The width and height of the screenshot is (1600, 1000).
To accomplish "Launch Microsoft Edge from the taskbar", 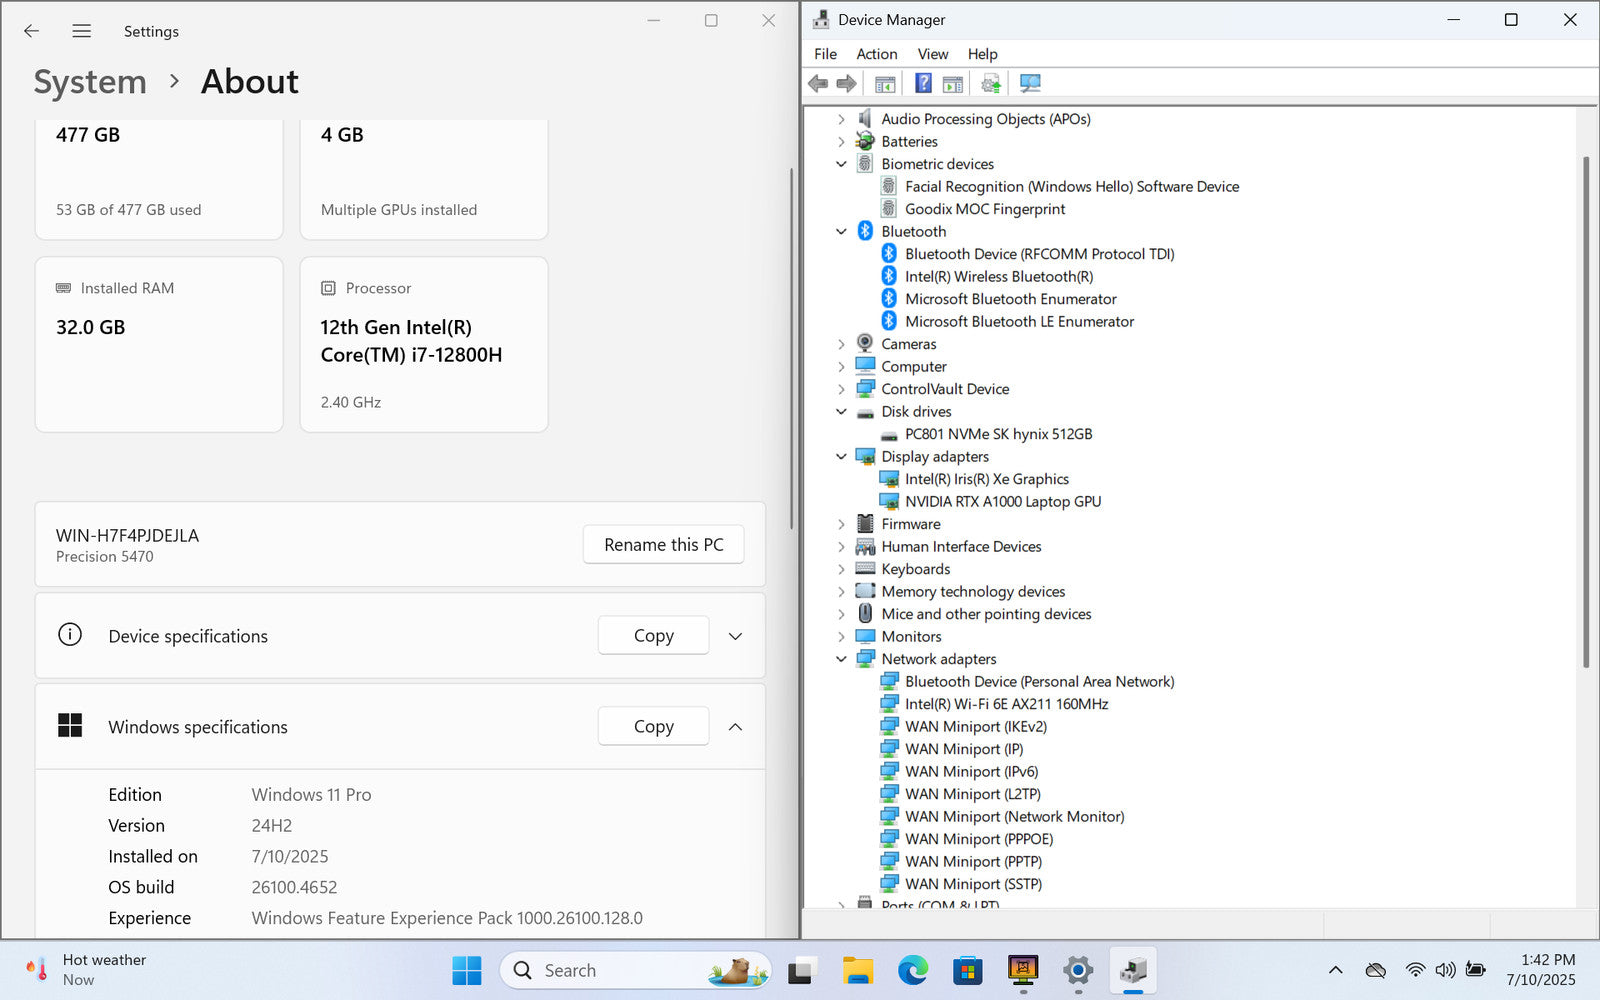I will click(x=912, y=970).
